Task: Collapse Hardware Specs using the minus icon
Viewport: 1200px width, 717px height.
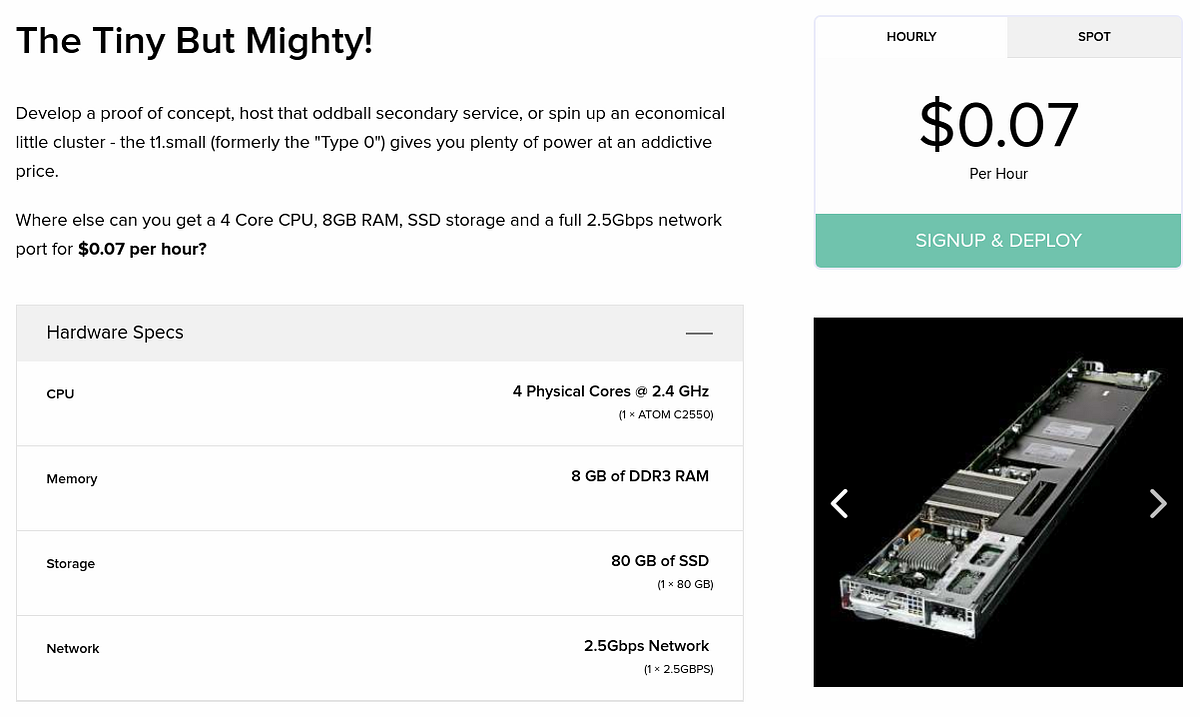Action: coord(699,333)
